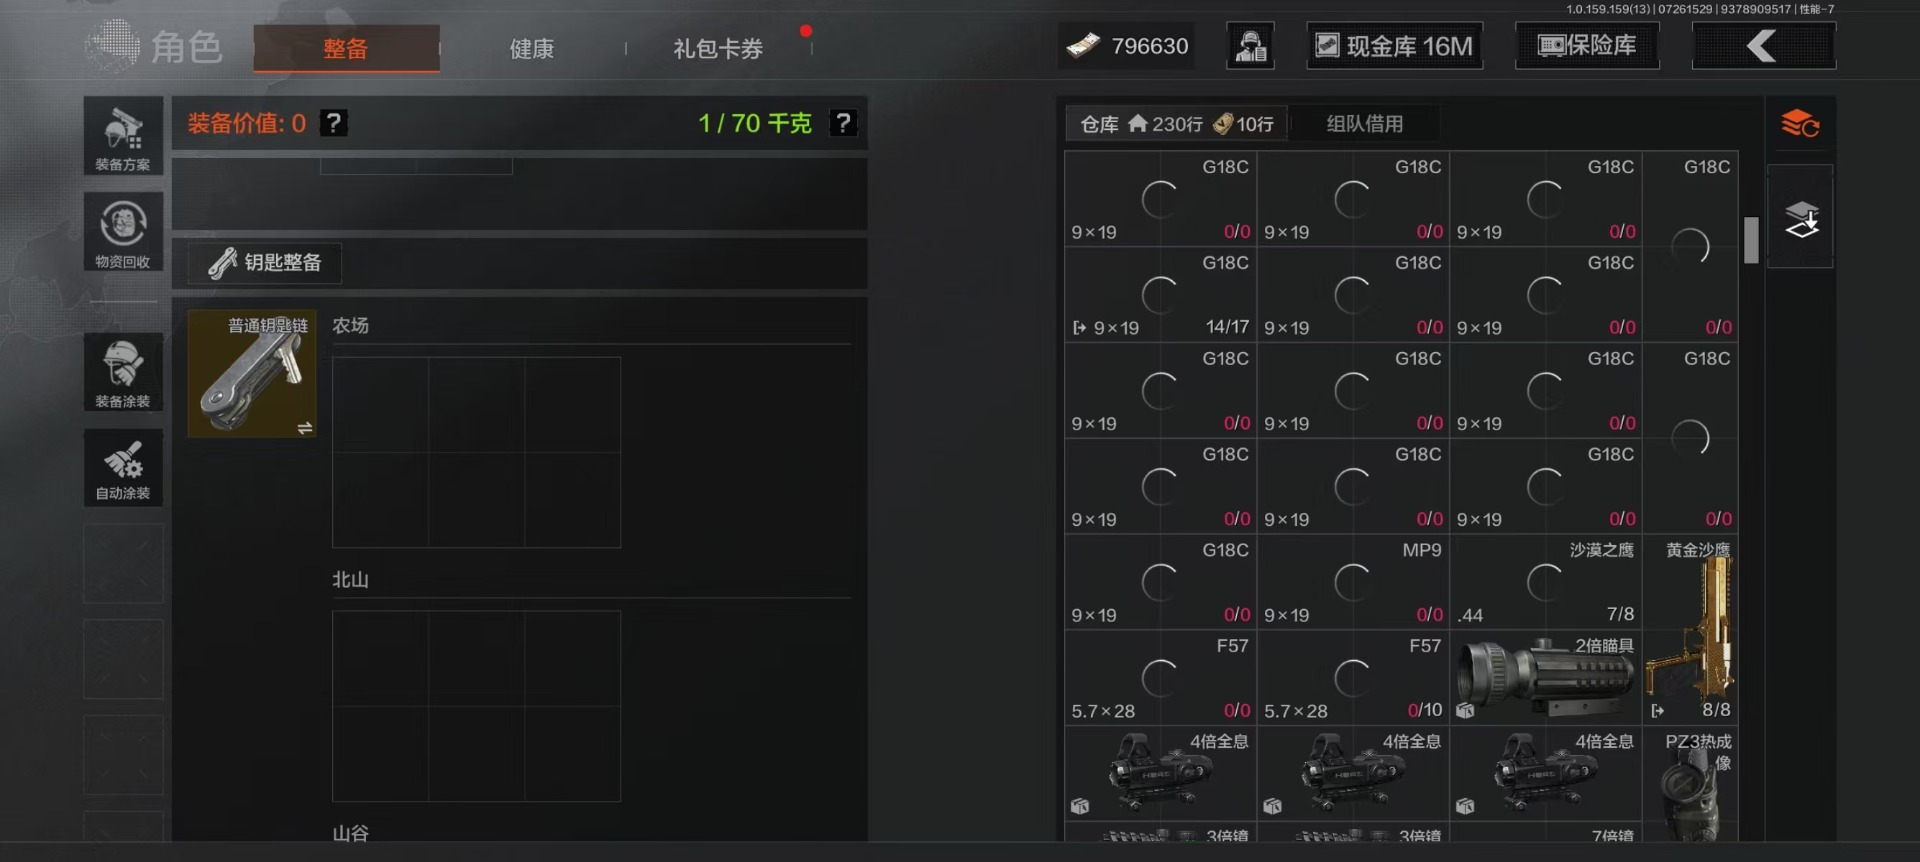Select the 普通钥匙链 keychain thumbnail

(x=252, y=373)
